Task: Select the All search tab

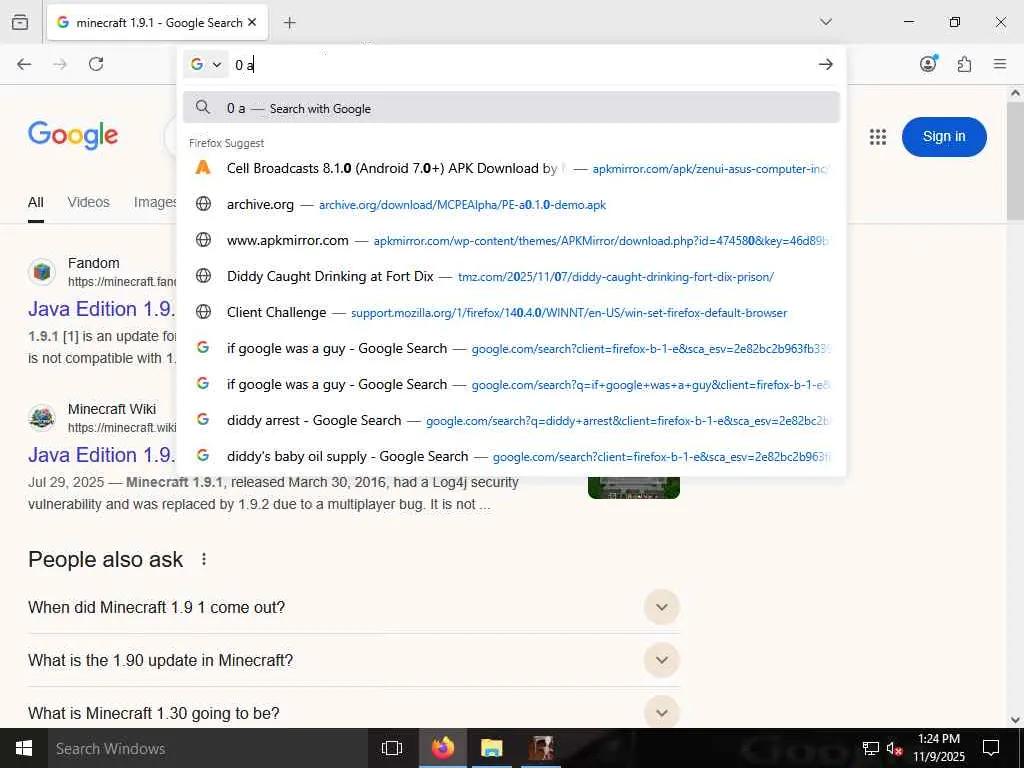Action: coord(36,202)
